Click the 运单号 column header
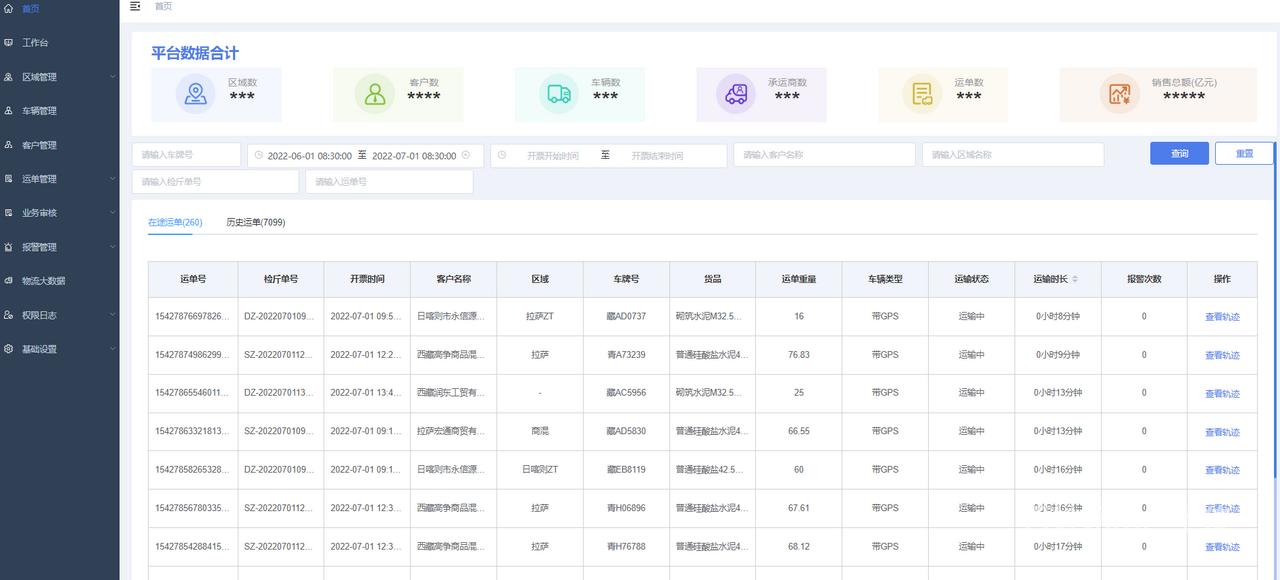 pyautogui.click(x=193, y=279)
